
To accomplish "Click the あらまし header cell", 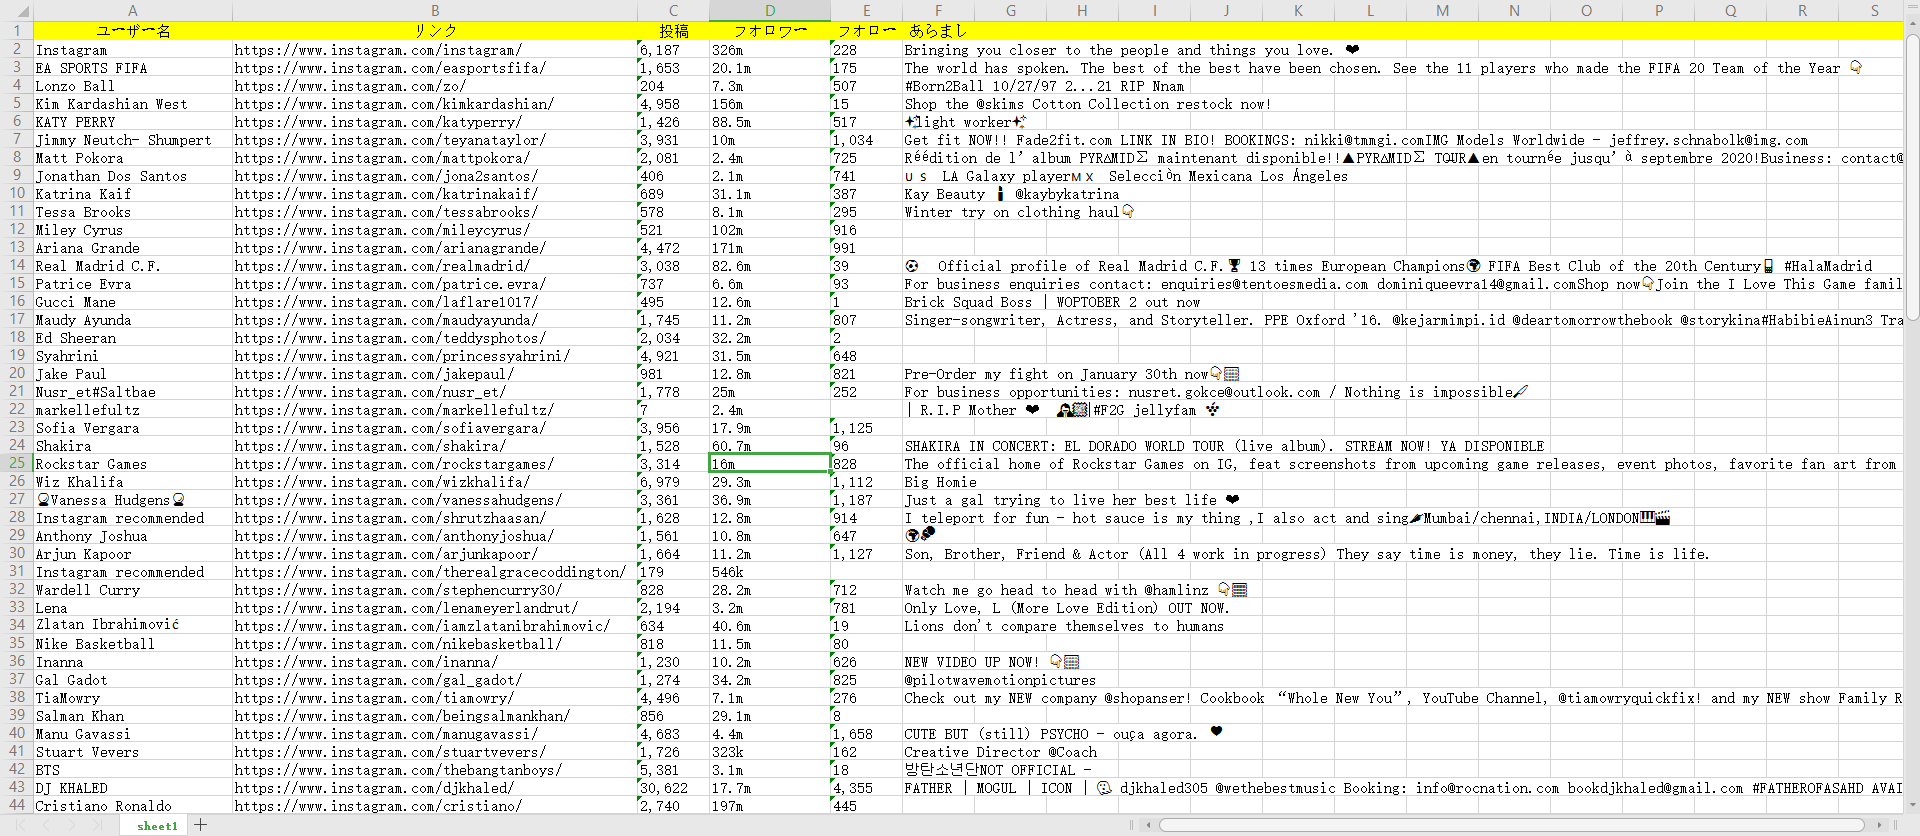I will coord(938,31).
